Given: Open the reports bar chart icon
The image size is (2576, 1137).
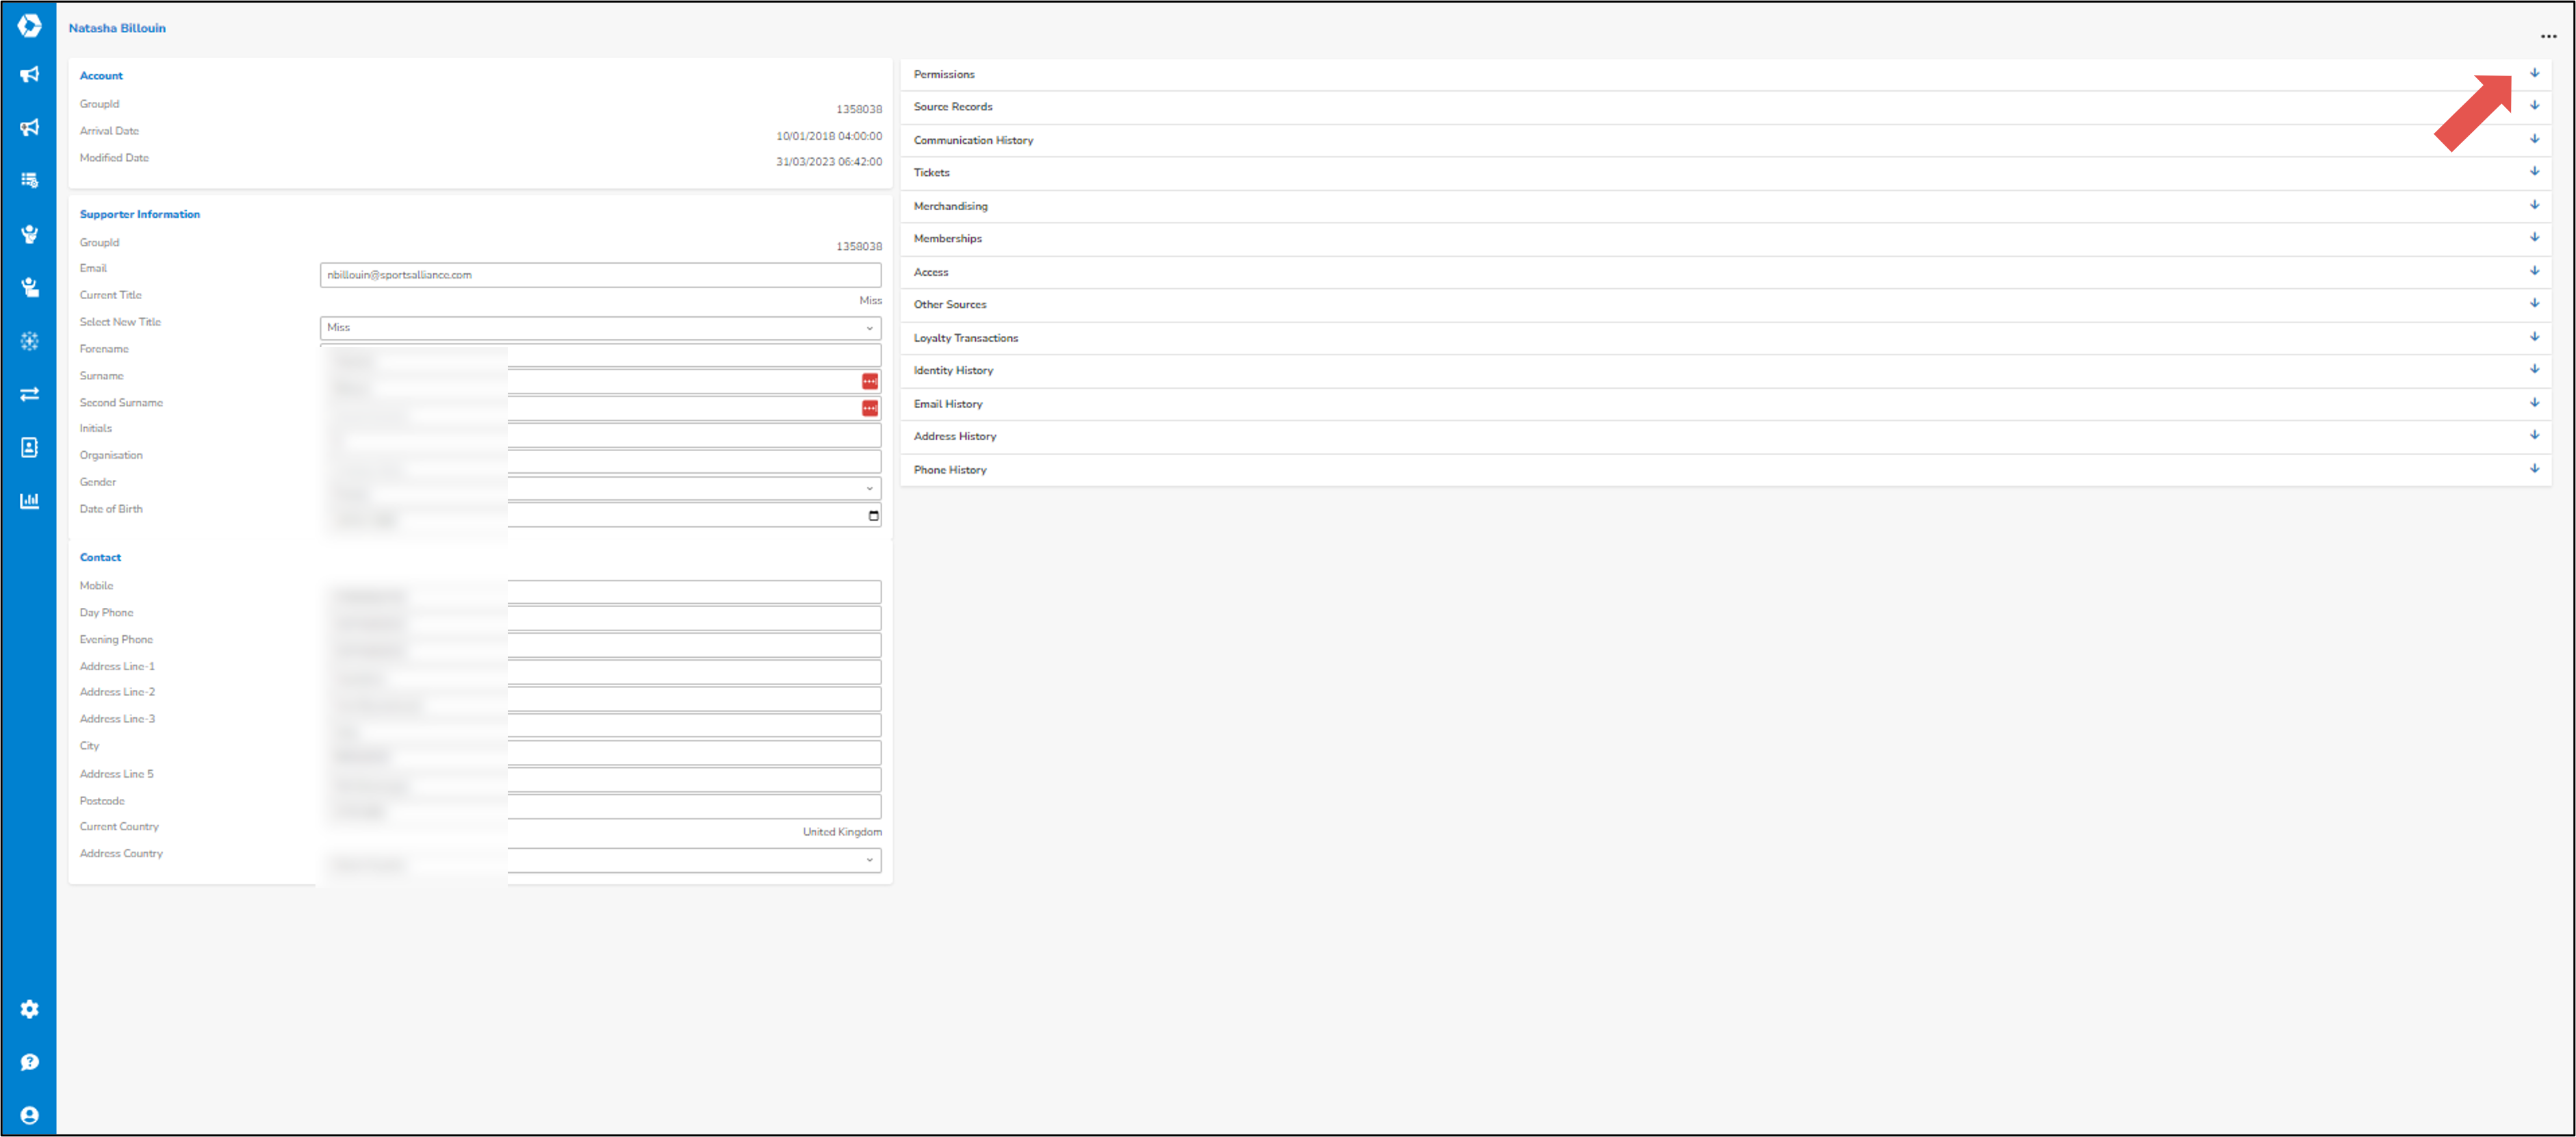Looking at the screenshot, I should point(29,501).
